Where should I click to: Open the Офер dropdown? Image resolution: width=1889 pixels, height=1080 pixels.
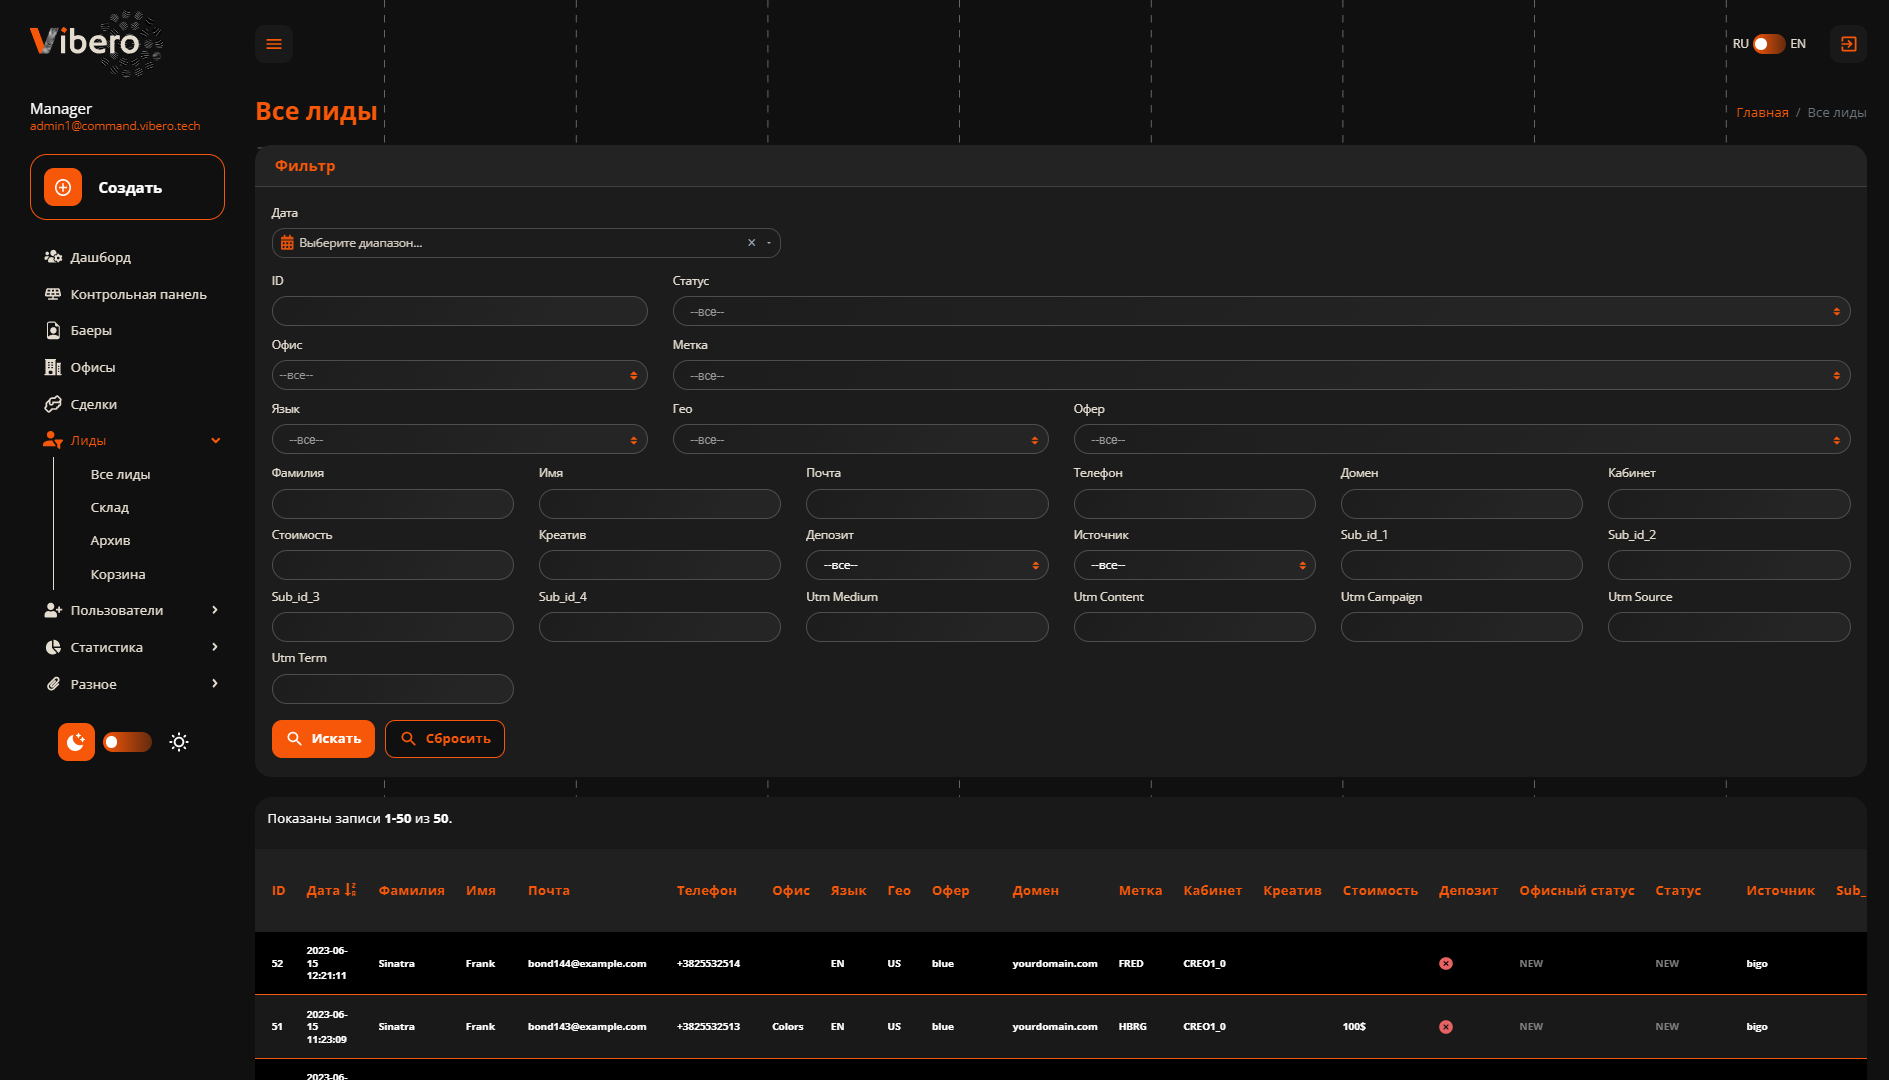coord(1462,440)
